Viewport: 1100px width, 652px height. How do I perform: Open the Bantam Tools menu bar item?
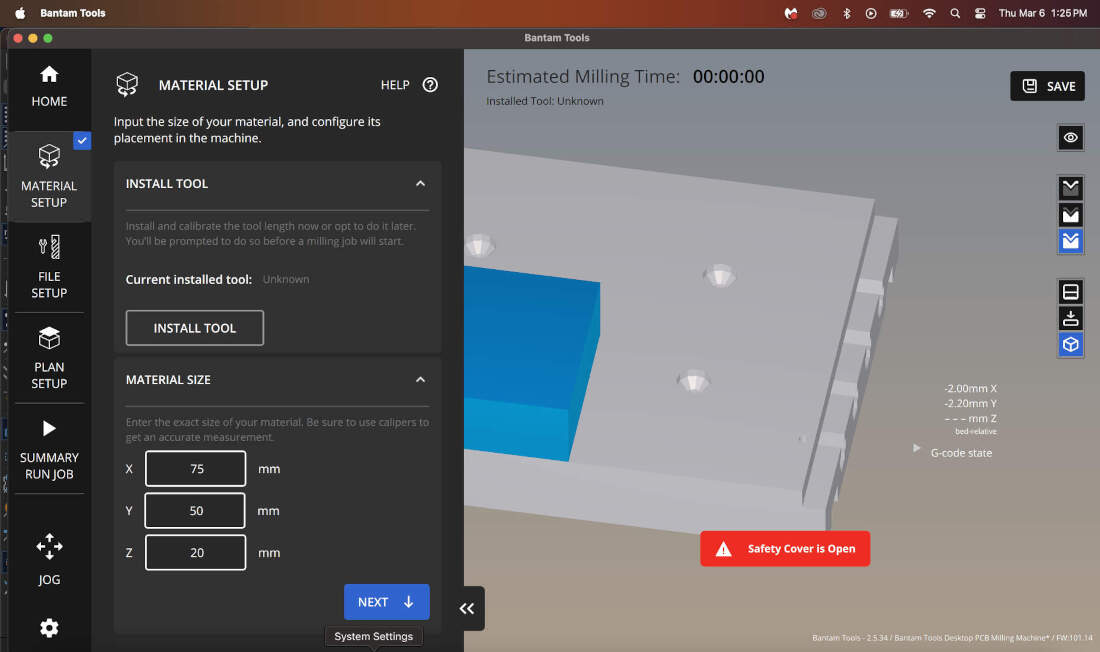tap(73, 13)
